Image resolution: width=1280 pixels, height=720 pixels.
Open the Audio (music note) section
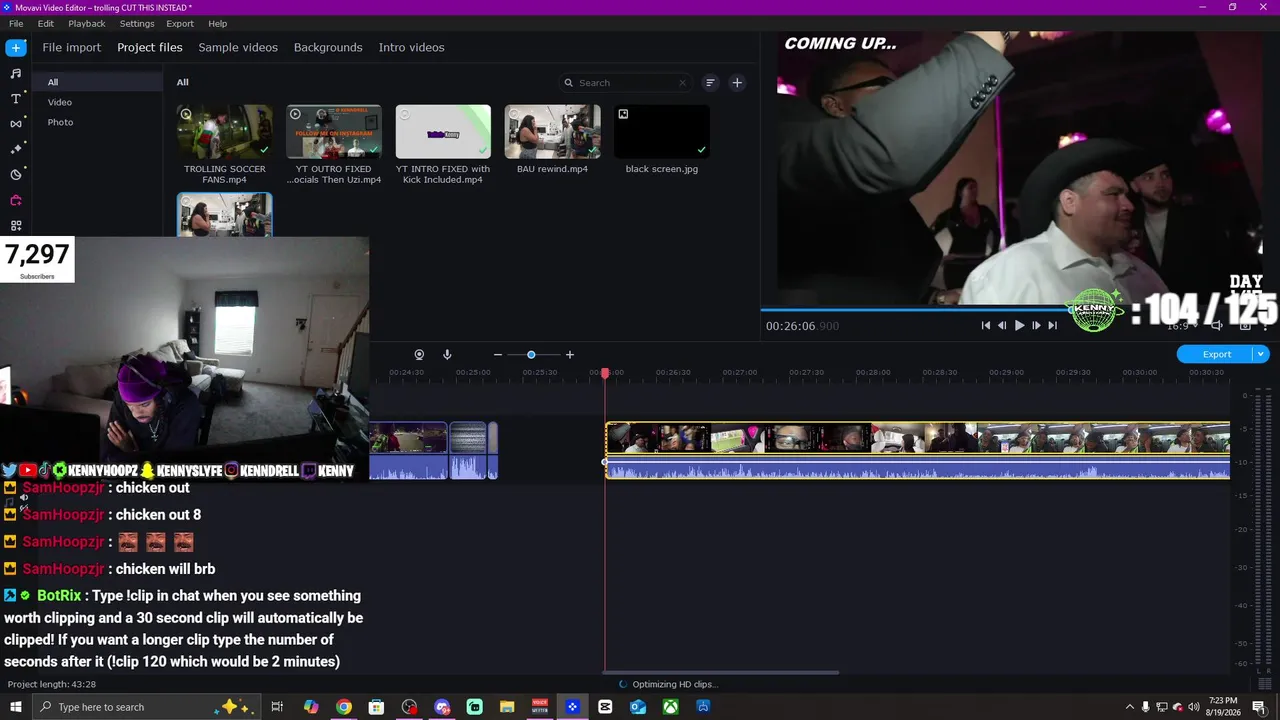(x=16, y=73)
